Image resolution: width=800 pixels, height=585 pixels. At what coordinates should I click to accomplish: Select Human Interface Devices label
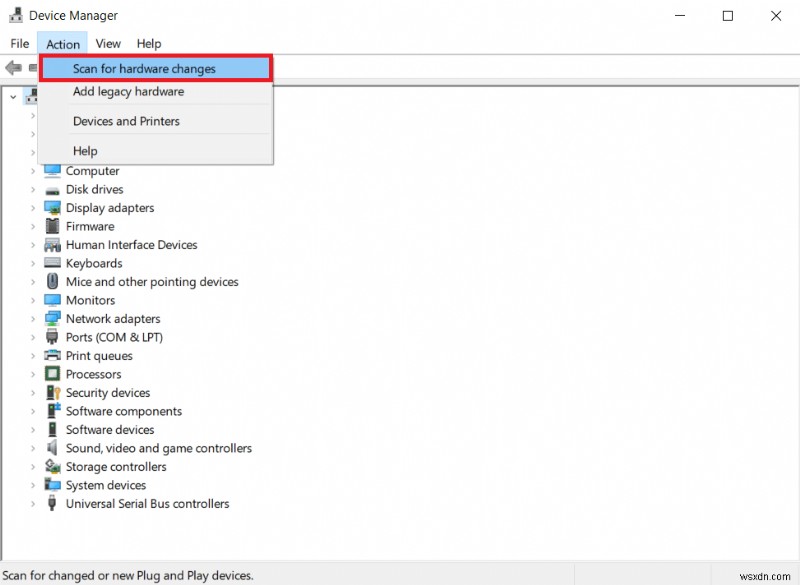coord(131,245)
